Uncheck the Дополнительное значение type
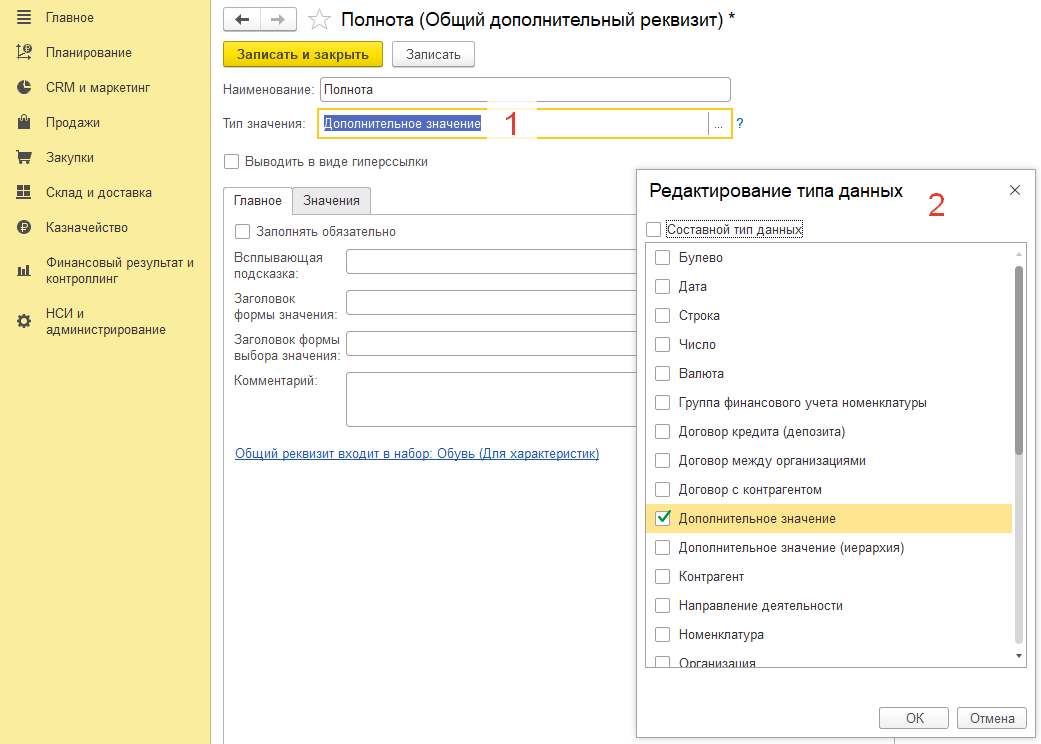 (x=663, y=518)
